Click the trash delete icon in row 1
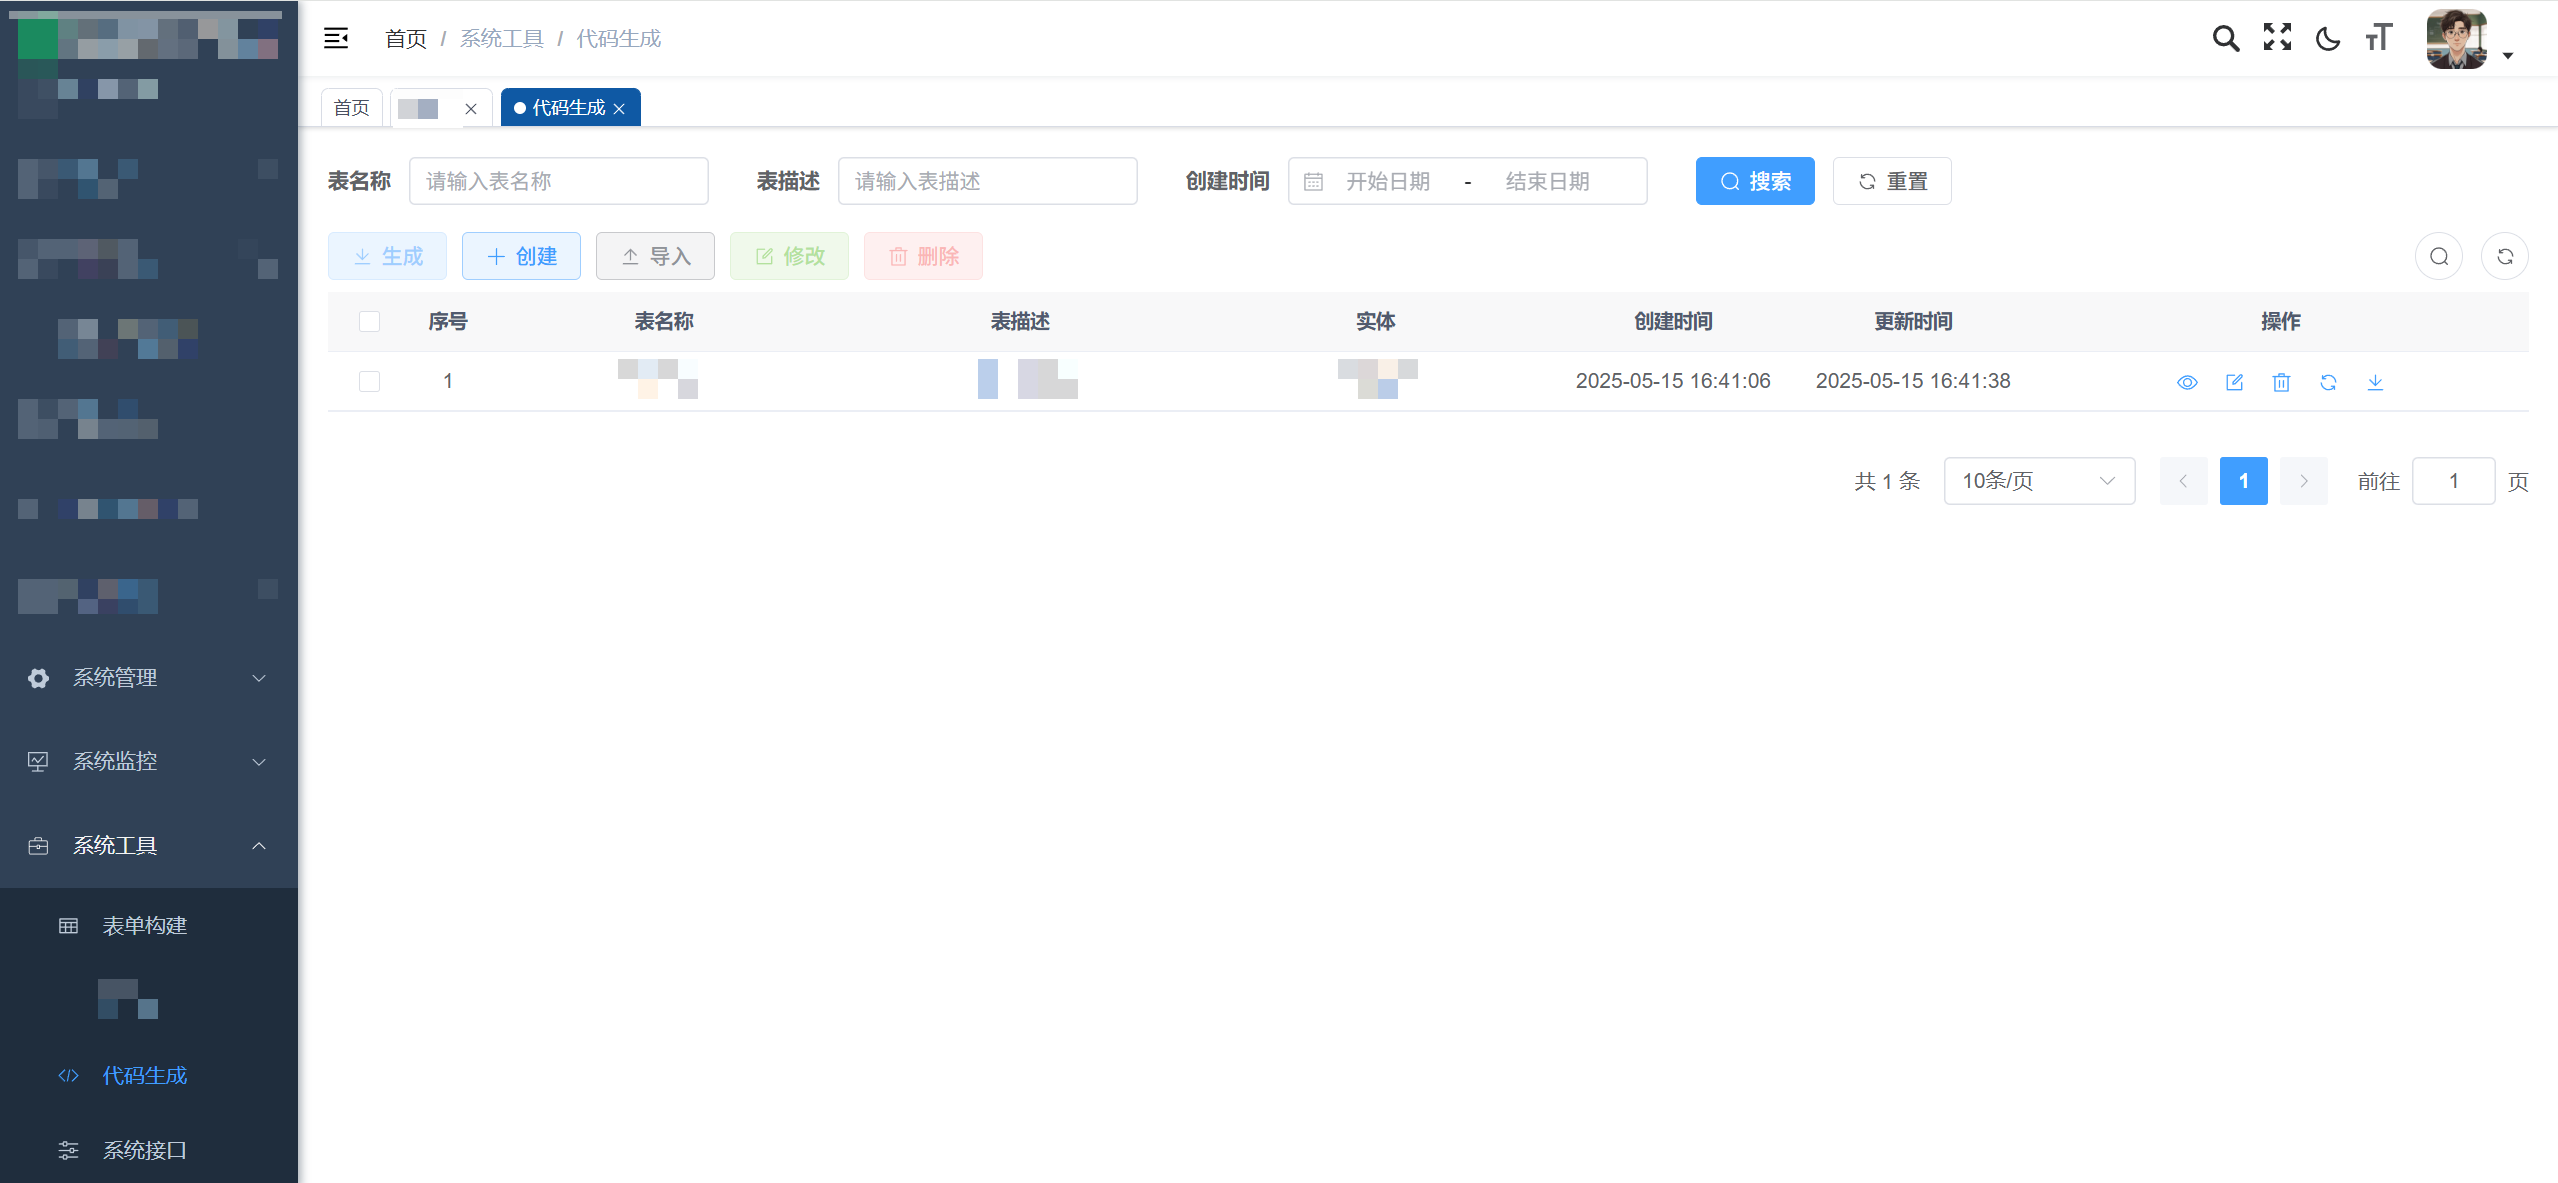2558x1183 pixels. (x=2281, y=382)
